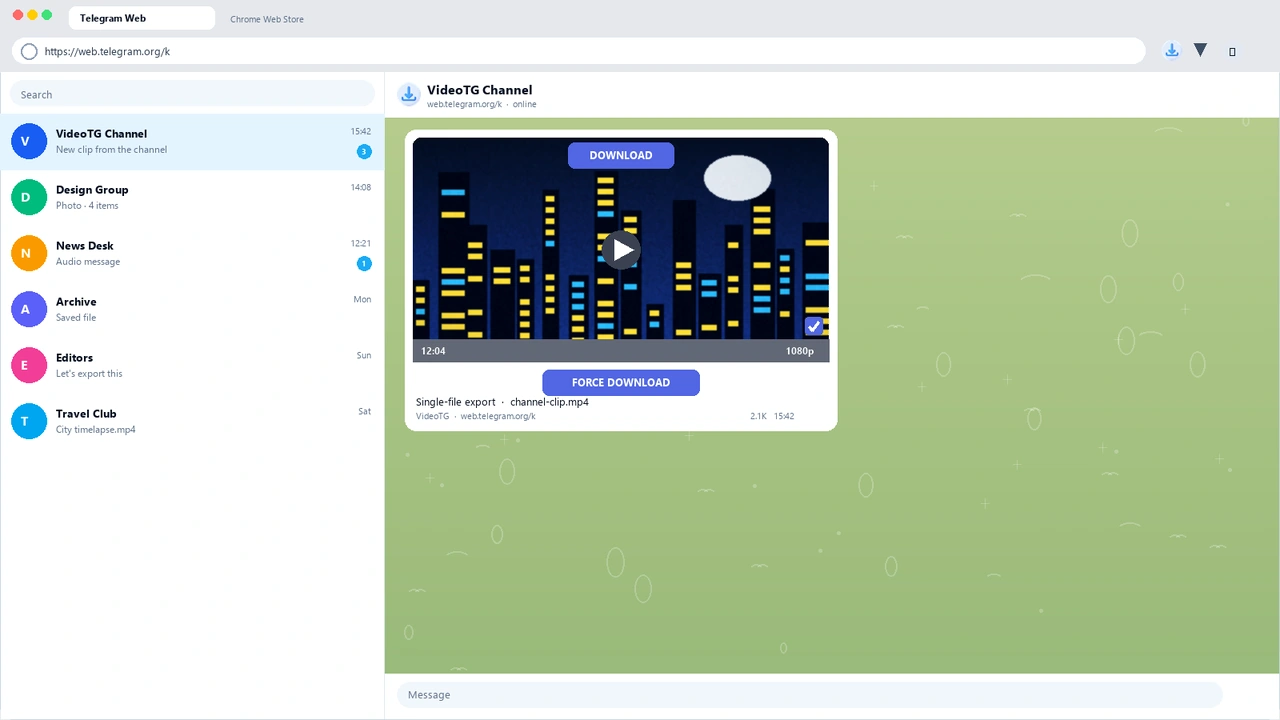Click the FORCE DOWNLOAD button
Image resolution: width=1280 pixels, height=720 pixels.
[621, 382]
